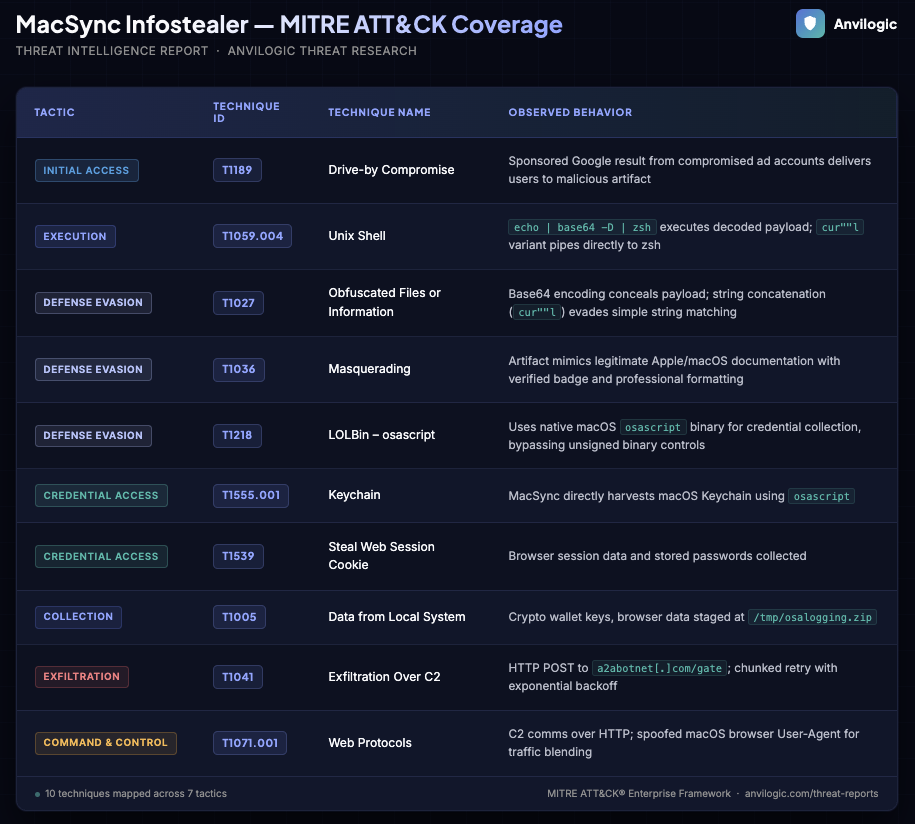Click the Anvilogic brand name text
Image resolution: width=915 pixels, height=824 pixels.
tap(865, 24)
